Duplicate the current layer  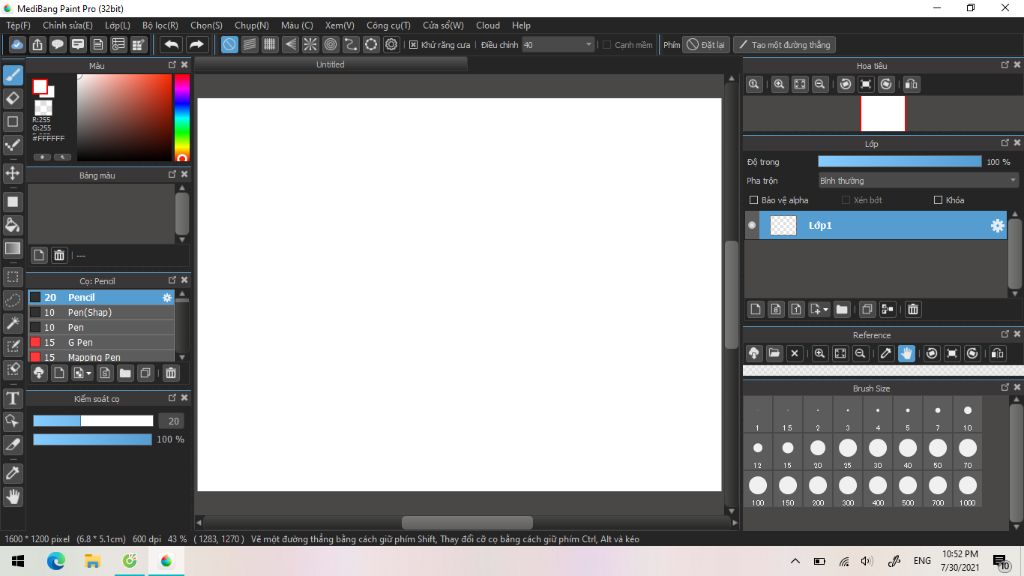[867, 309]
